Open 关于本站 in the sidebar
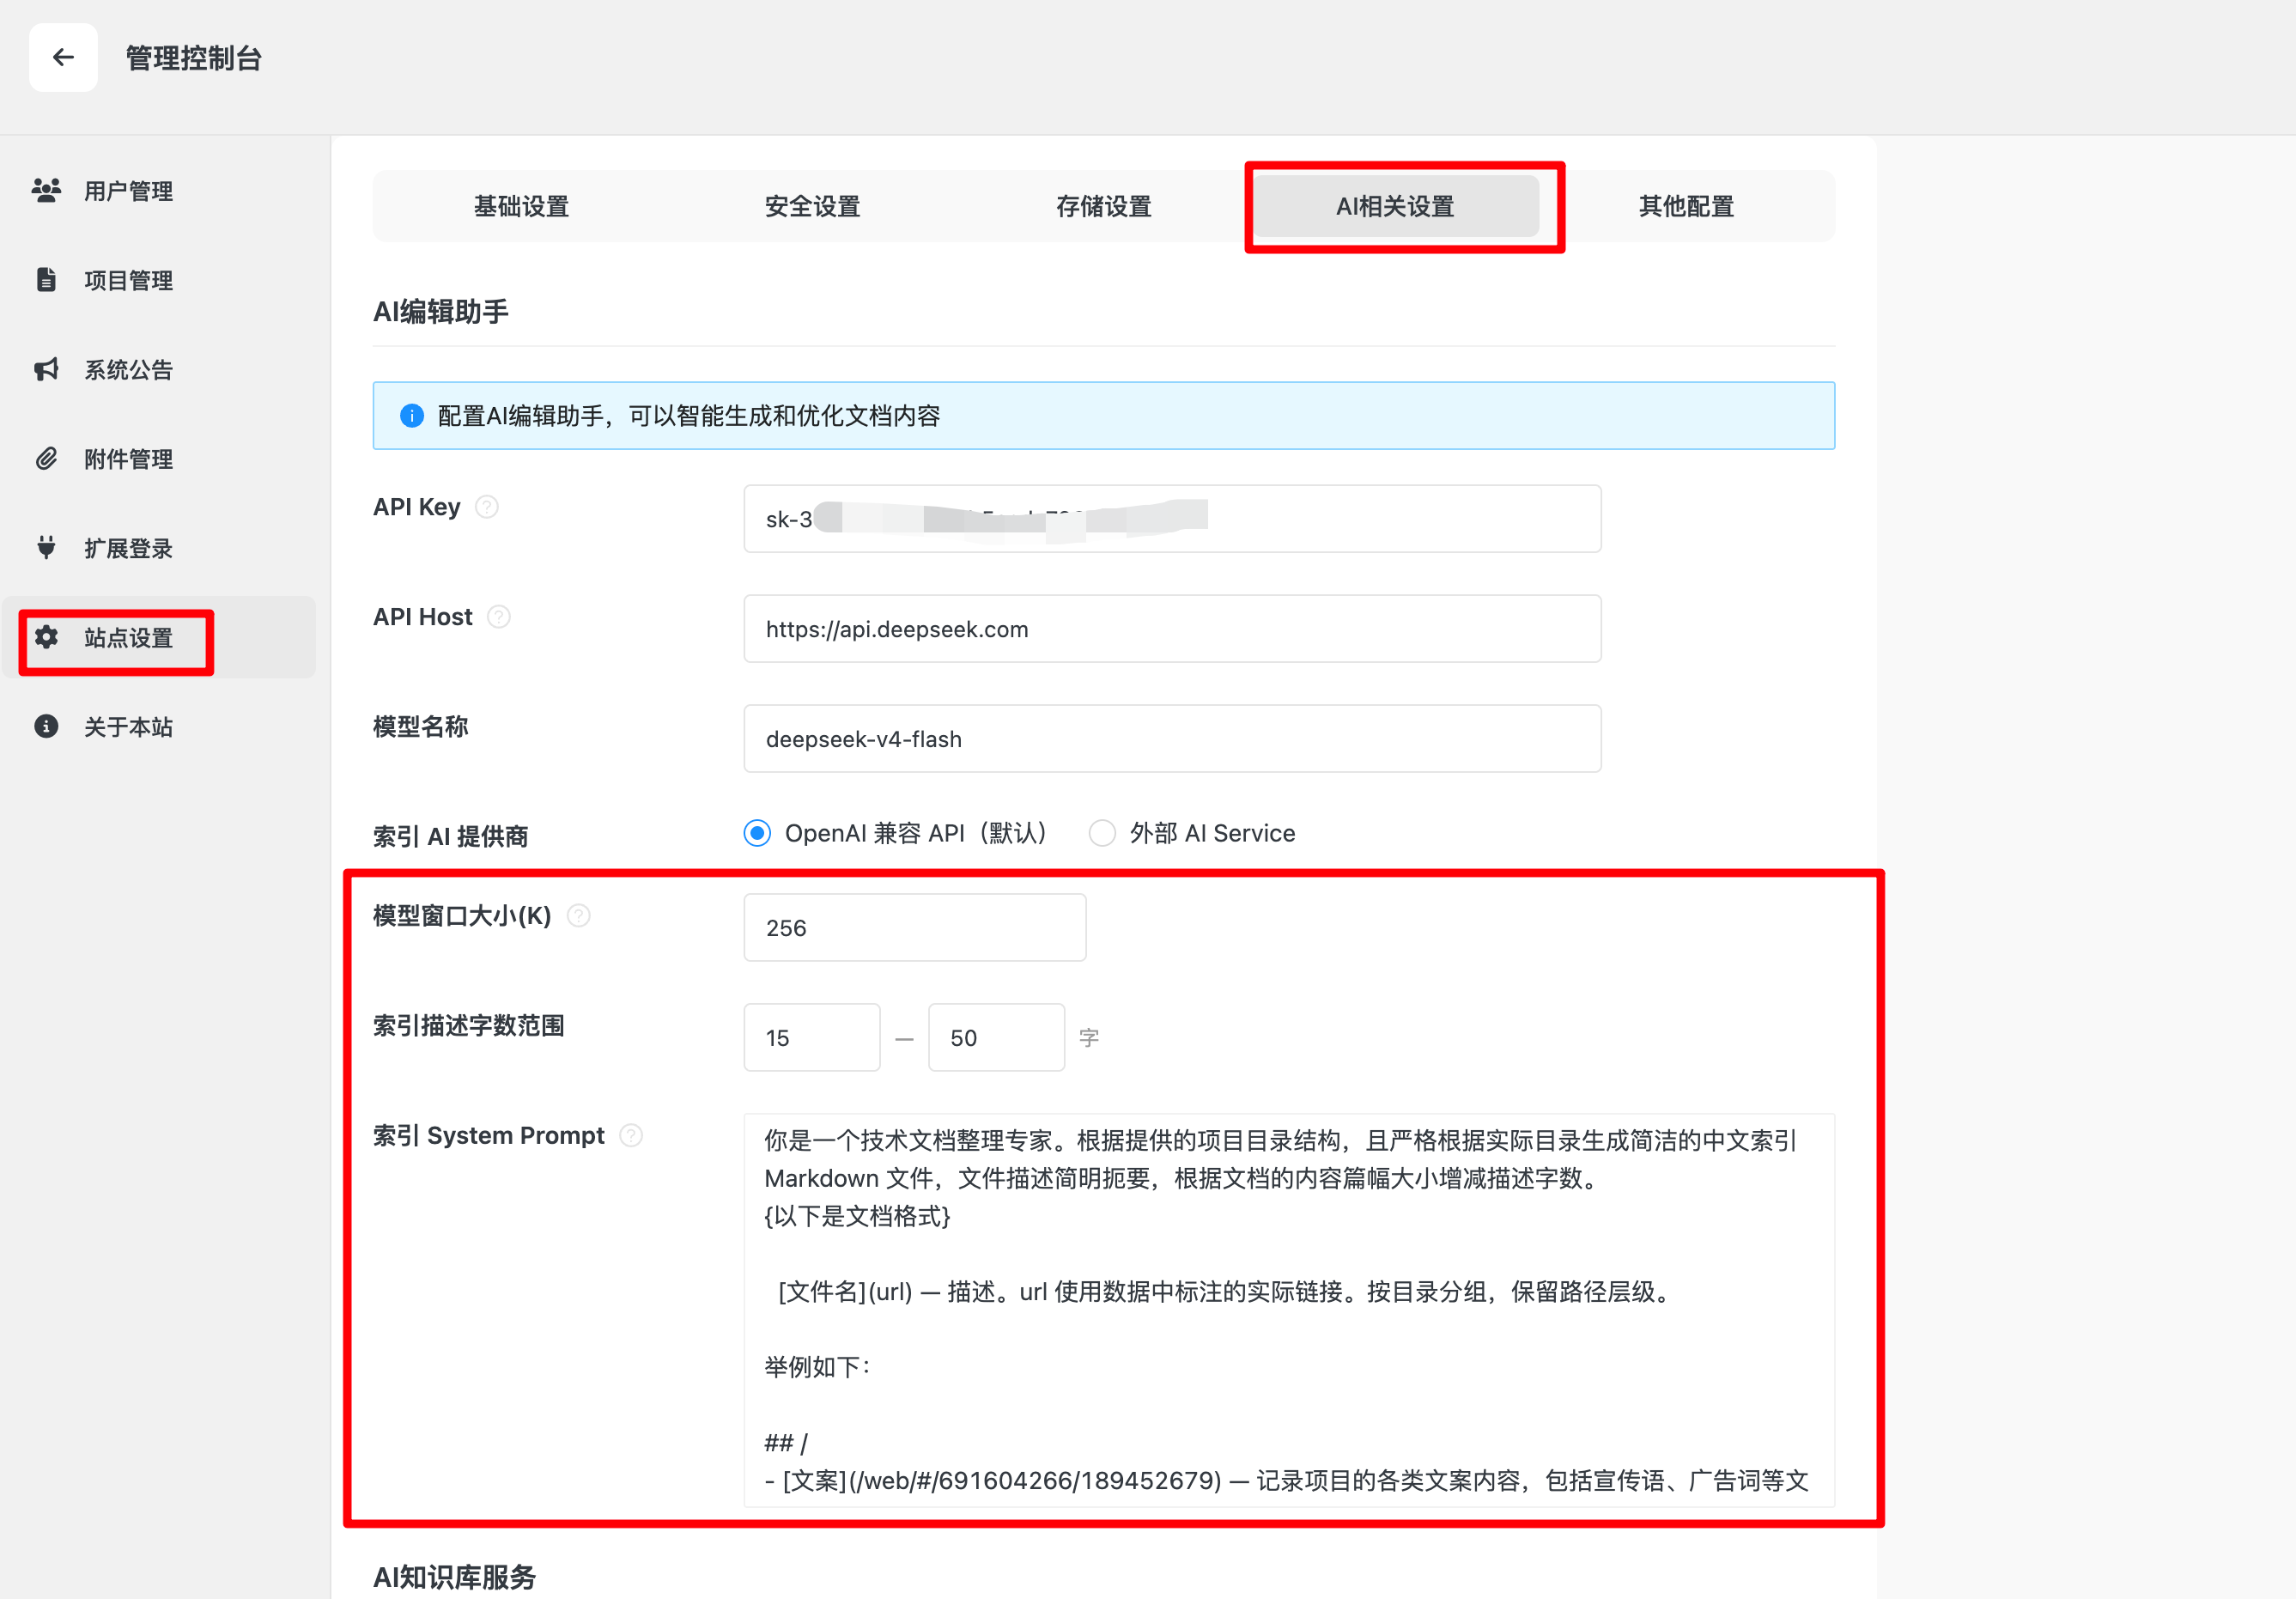The width and height of the screenshot is (2296, 1599). click(160, 726)
